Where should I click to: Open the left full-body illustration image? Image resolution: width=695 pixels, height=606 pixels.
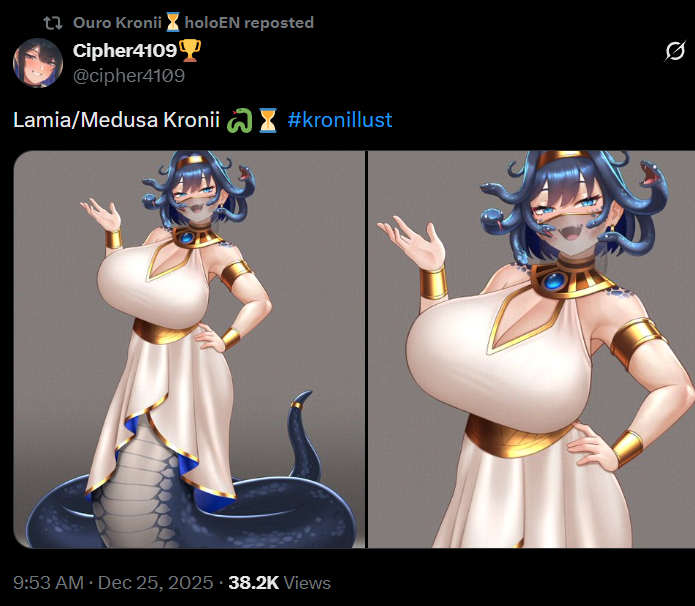coord(189,349)
